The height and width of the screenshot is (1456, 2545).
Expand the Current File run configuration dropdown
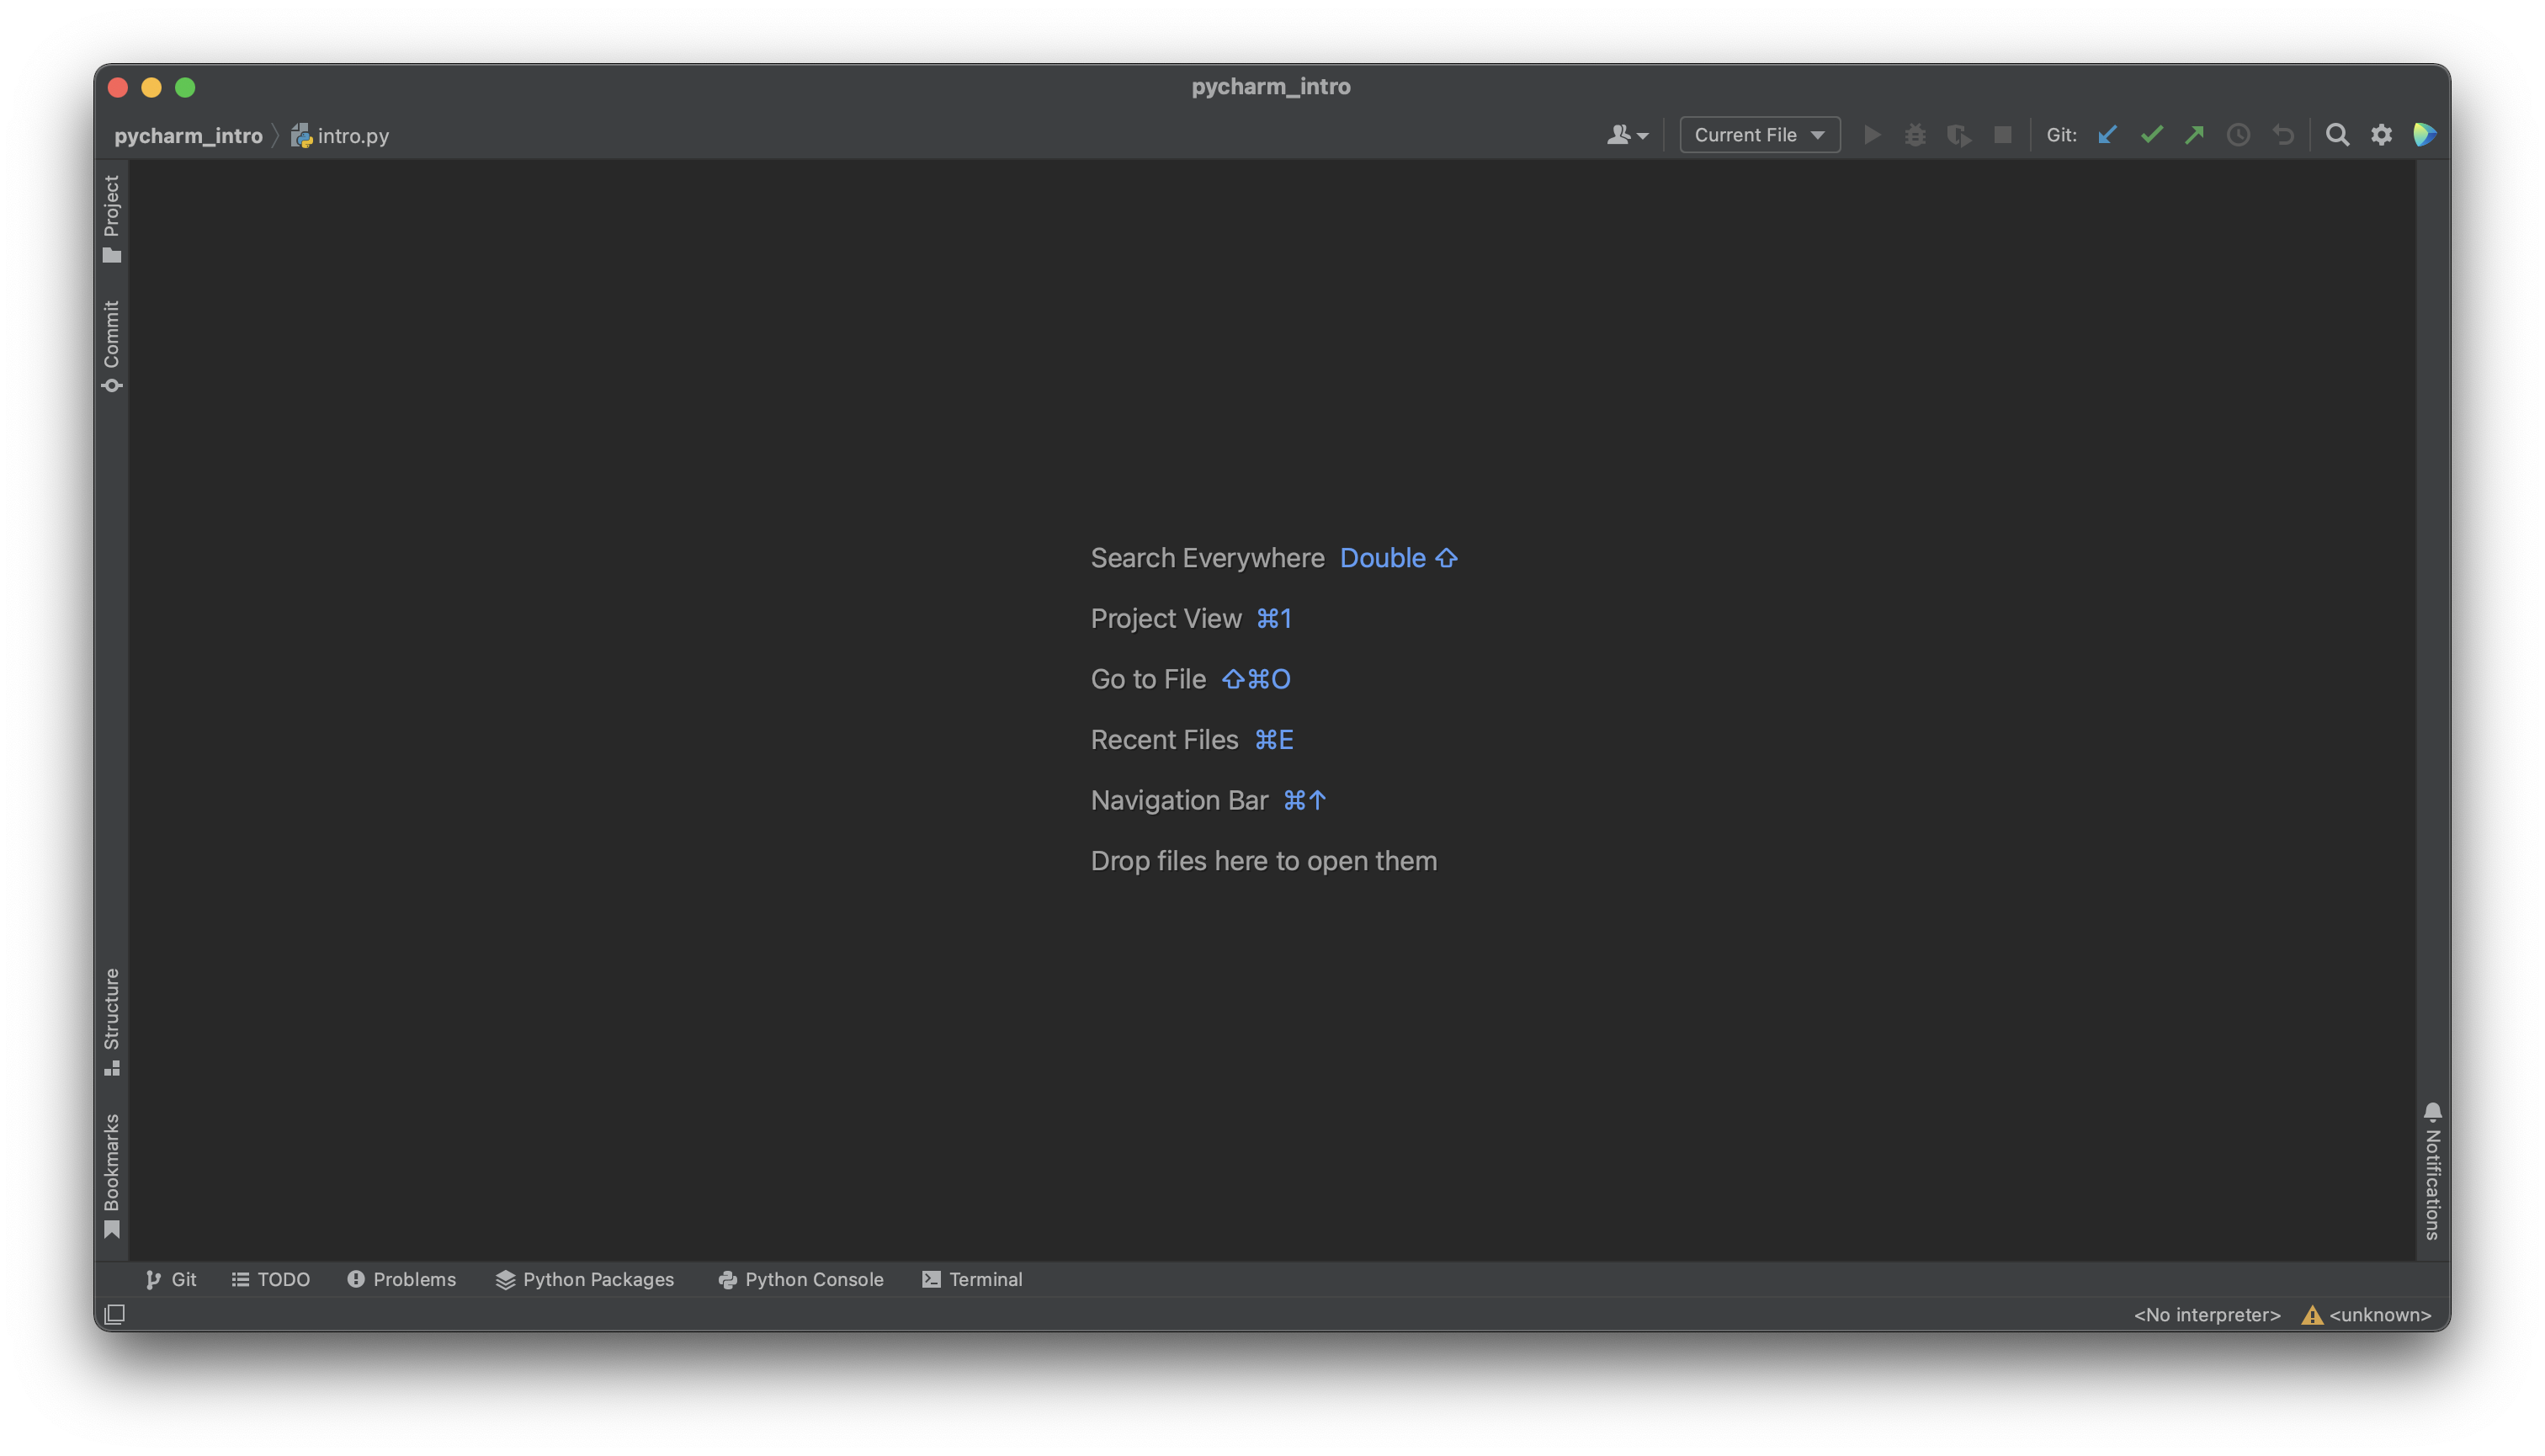[1759, 134]
